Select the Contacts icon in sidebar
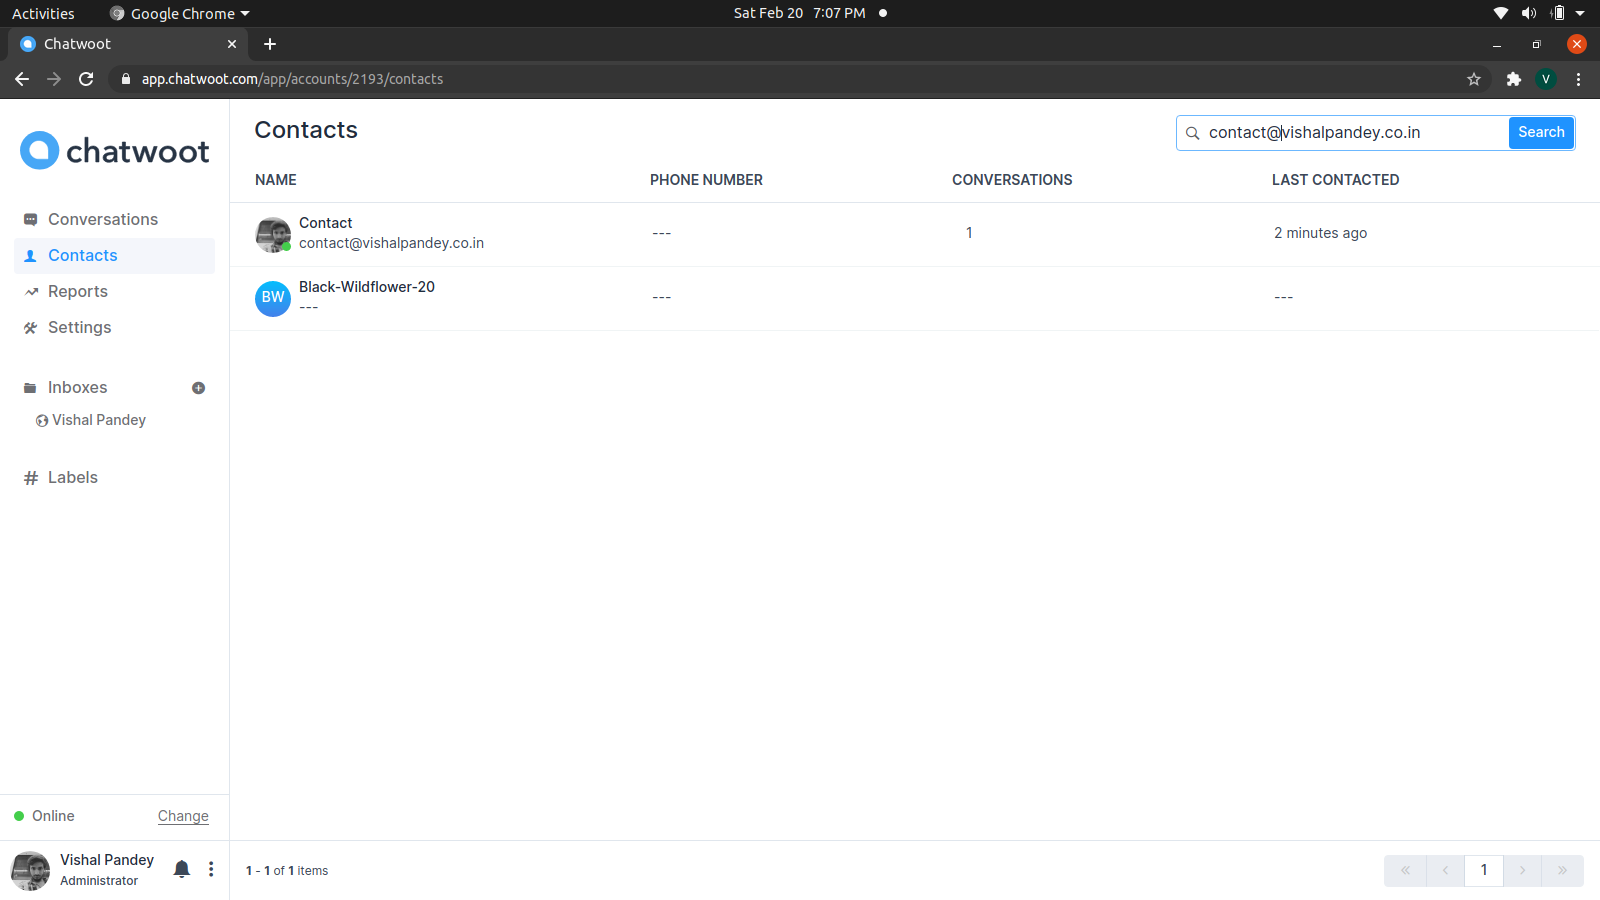The image size is (1600, 900). (30, 255)
